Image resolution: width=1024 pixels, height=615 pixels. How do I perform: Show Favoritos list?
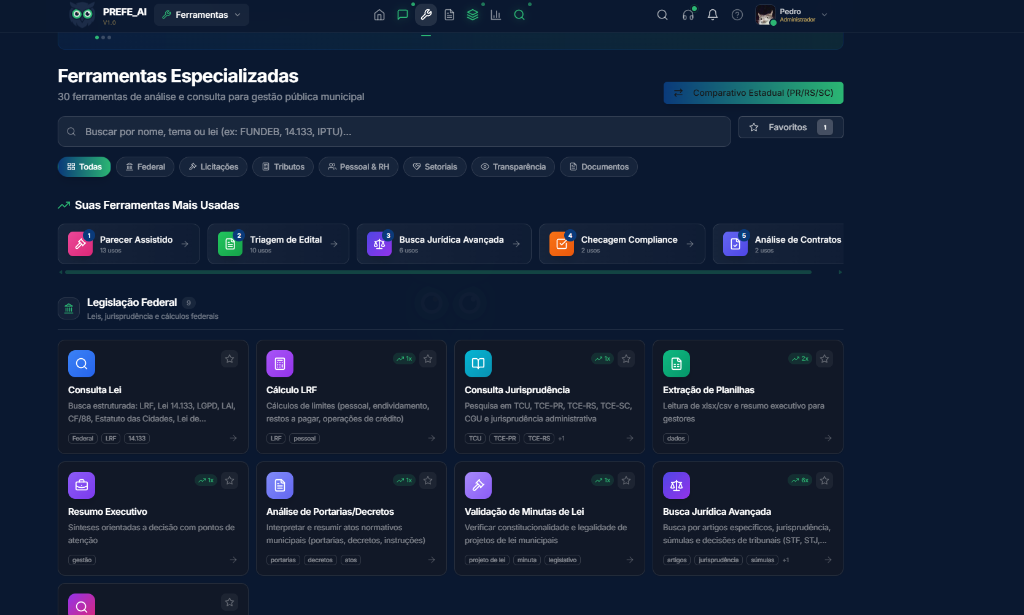(x=790, y=127)
